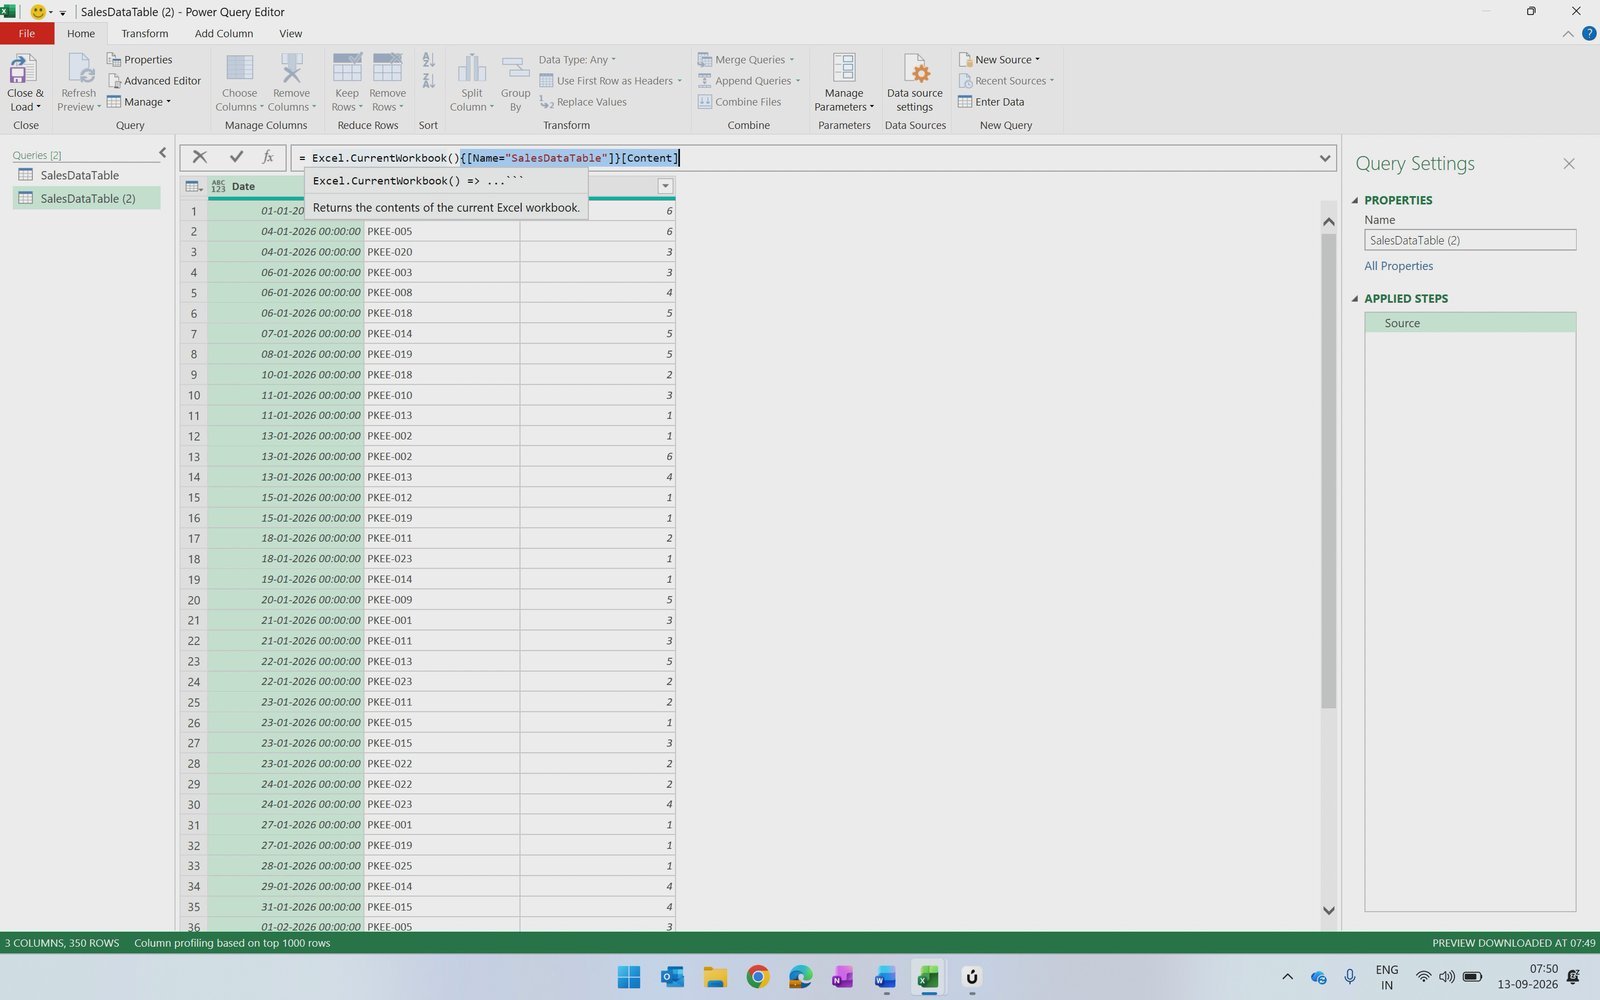Switch to the Transform tab
1600x1000 pixels.
pos(145,34)
